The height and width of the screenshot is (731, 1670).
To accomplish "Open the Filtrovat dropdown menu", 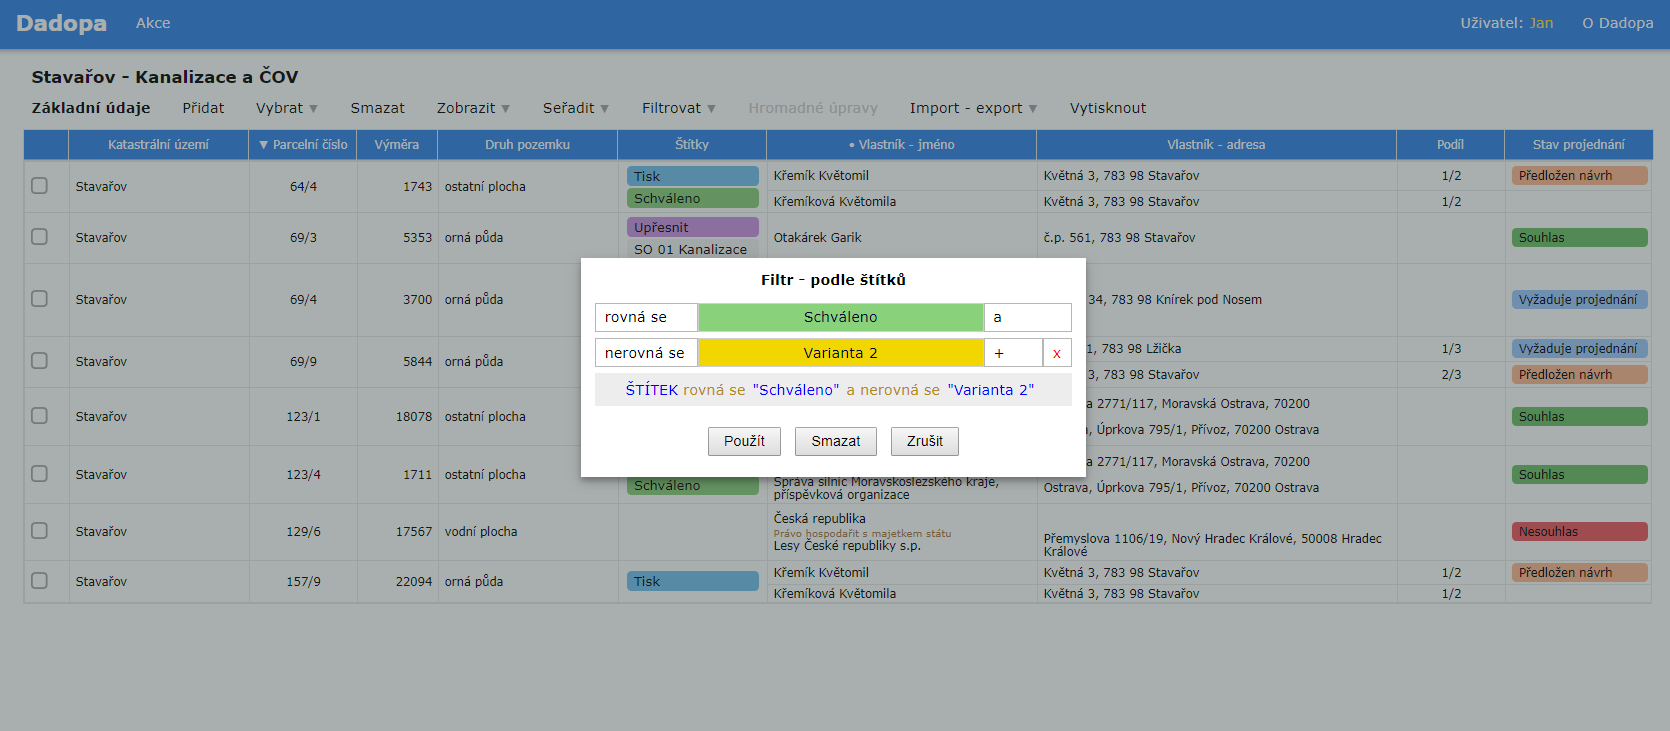I will (678, 108).
